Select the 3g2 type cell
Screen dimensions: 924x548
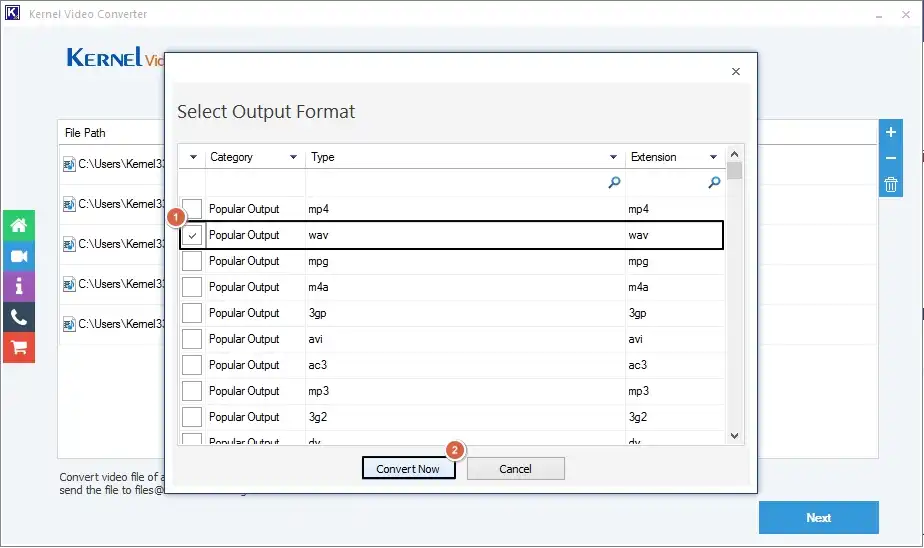pyautogui.click(x=465, y=417)
